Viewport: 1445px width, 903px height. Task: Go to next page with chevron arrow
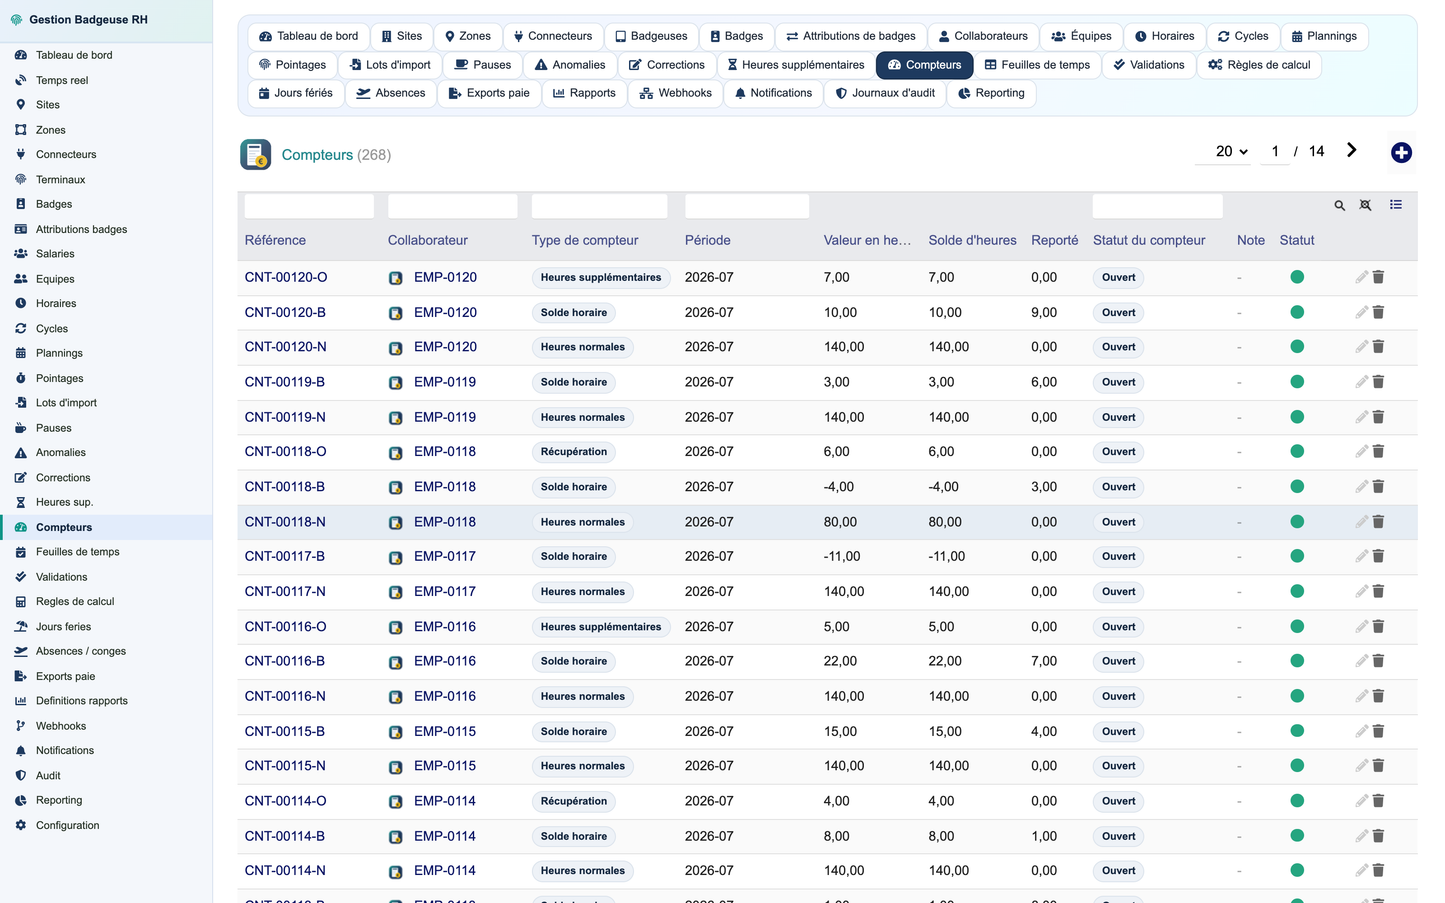[1351, 150]
